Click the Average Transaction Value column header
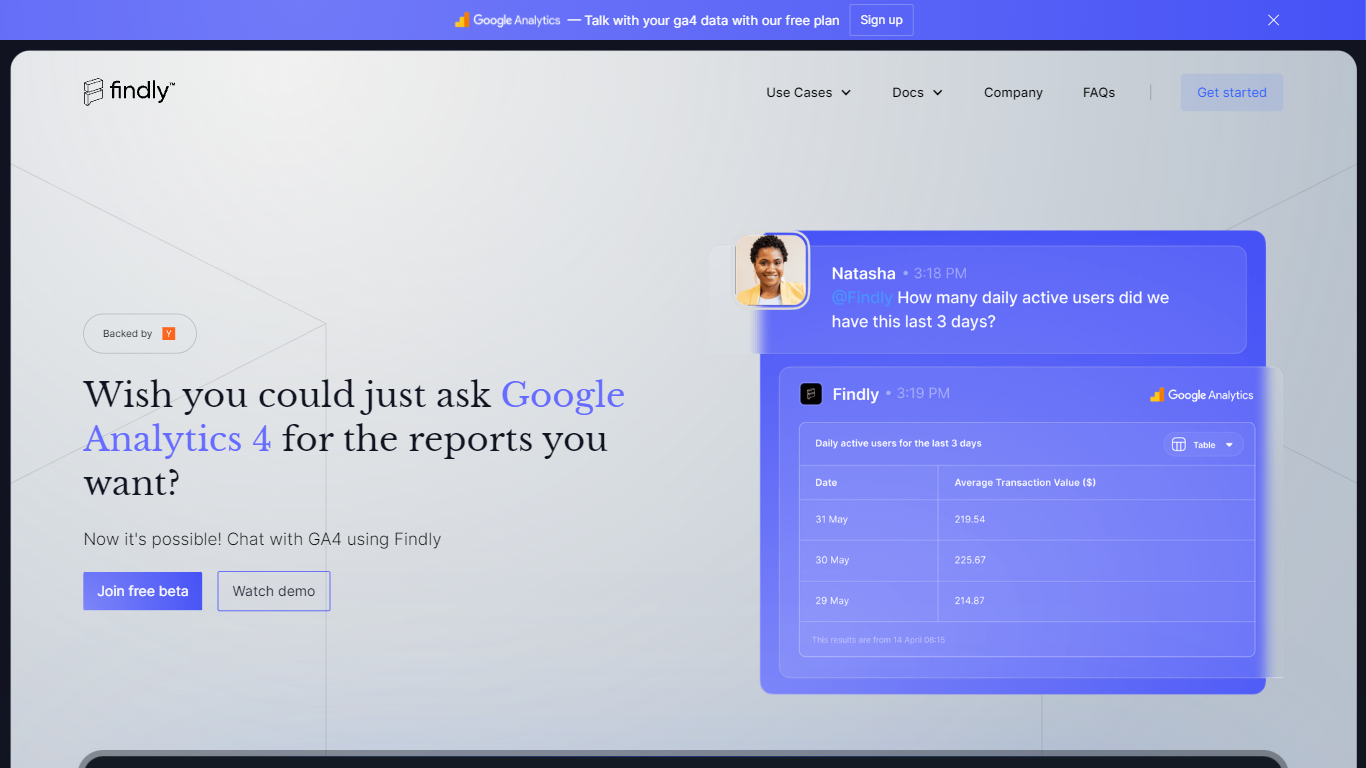Image resolution: width=1366 pixels, height=768 pixels. point(1025,483)
